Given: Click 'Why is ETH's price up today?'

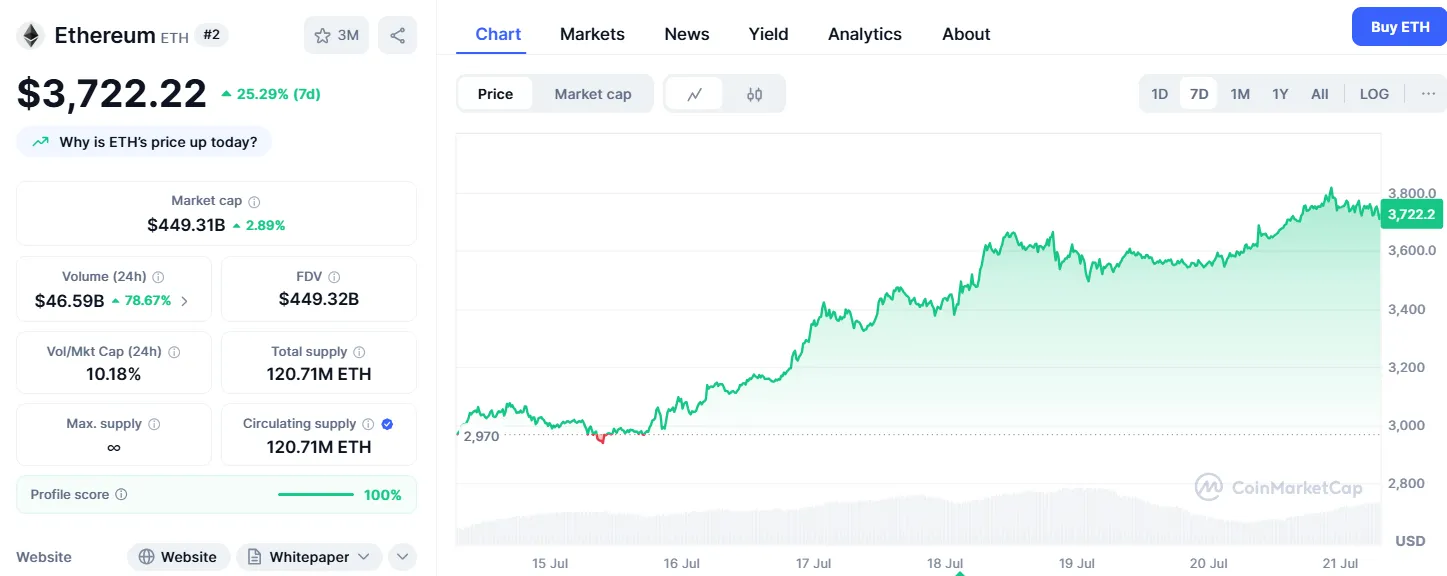Looking at the screenshot, I should point(145,142).
